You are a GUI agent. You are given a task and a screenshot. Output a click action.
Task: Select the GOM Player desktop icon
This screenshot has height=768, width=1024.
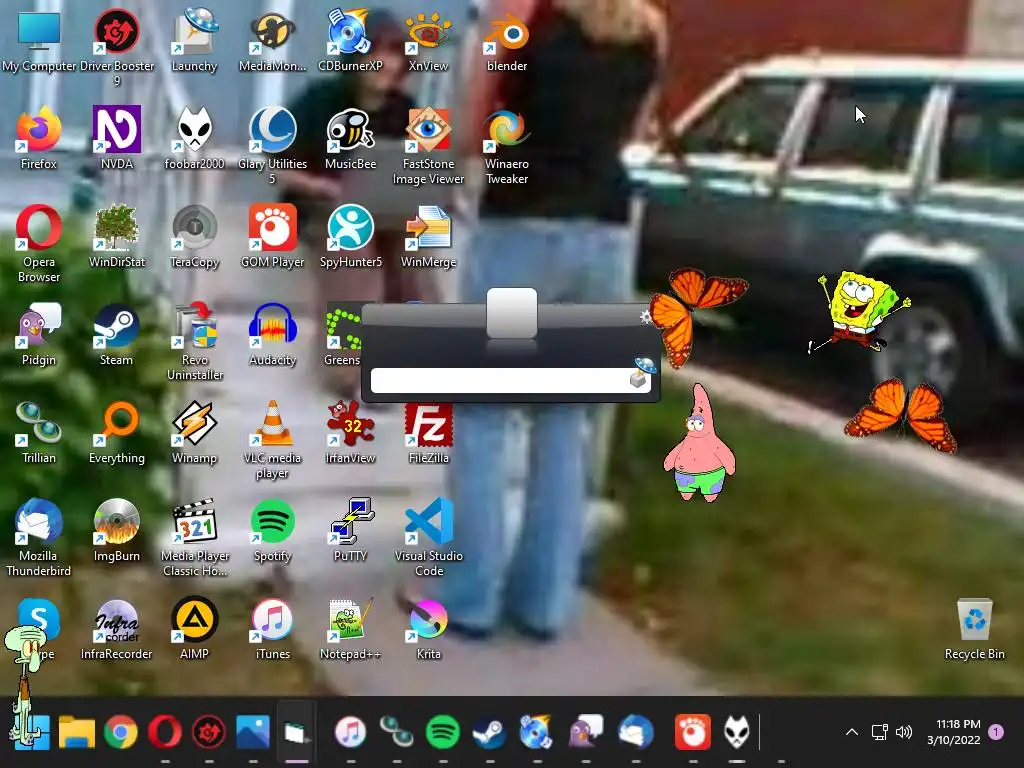tap(272, 236)
